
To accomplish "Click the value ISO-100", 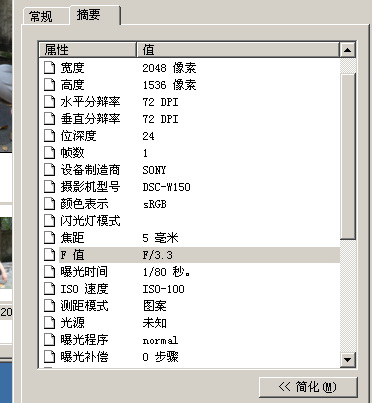I will pyautogui.click(x=163, y=289).
